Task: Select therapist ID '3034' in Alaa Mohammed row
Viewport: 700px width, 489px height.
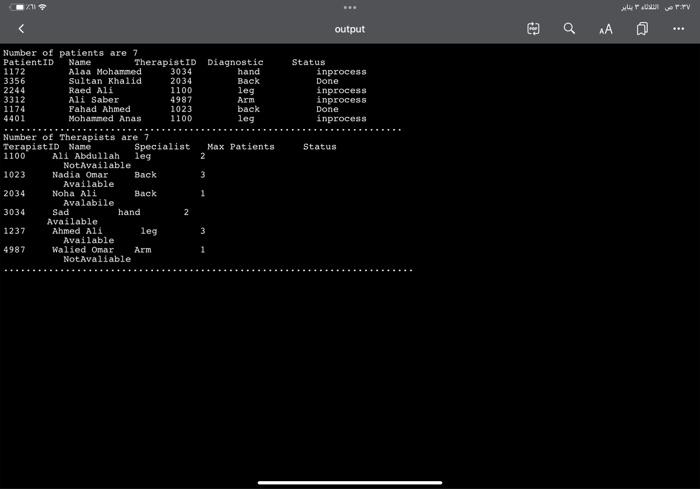Action: click(181, 72)
